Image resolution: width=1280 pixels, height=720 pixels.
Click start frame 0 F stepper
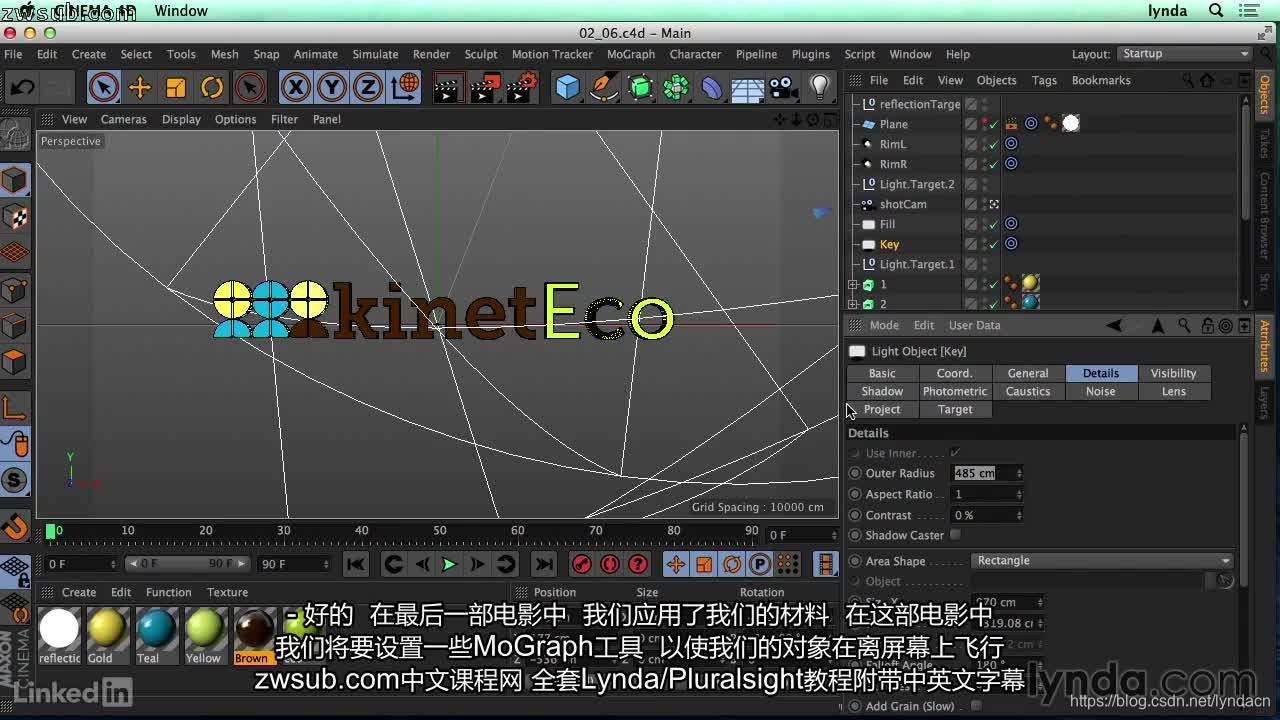click(x=112, y=564)
